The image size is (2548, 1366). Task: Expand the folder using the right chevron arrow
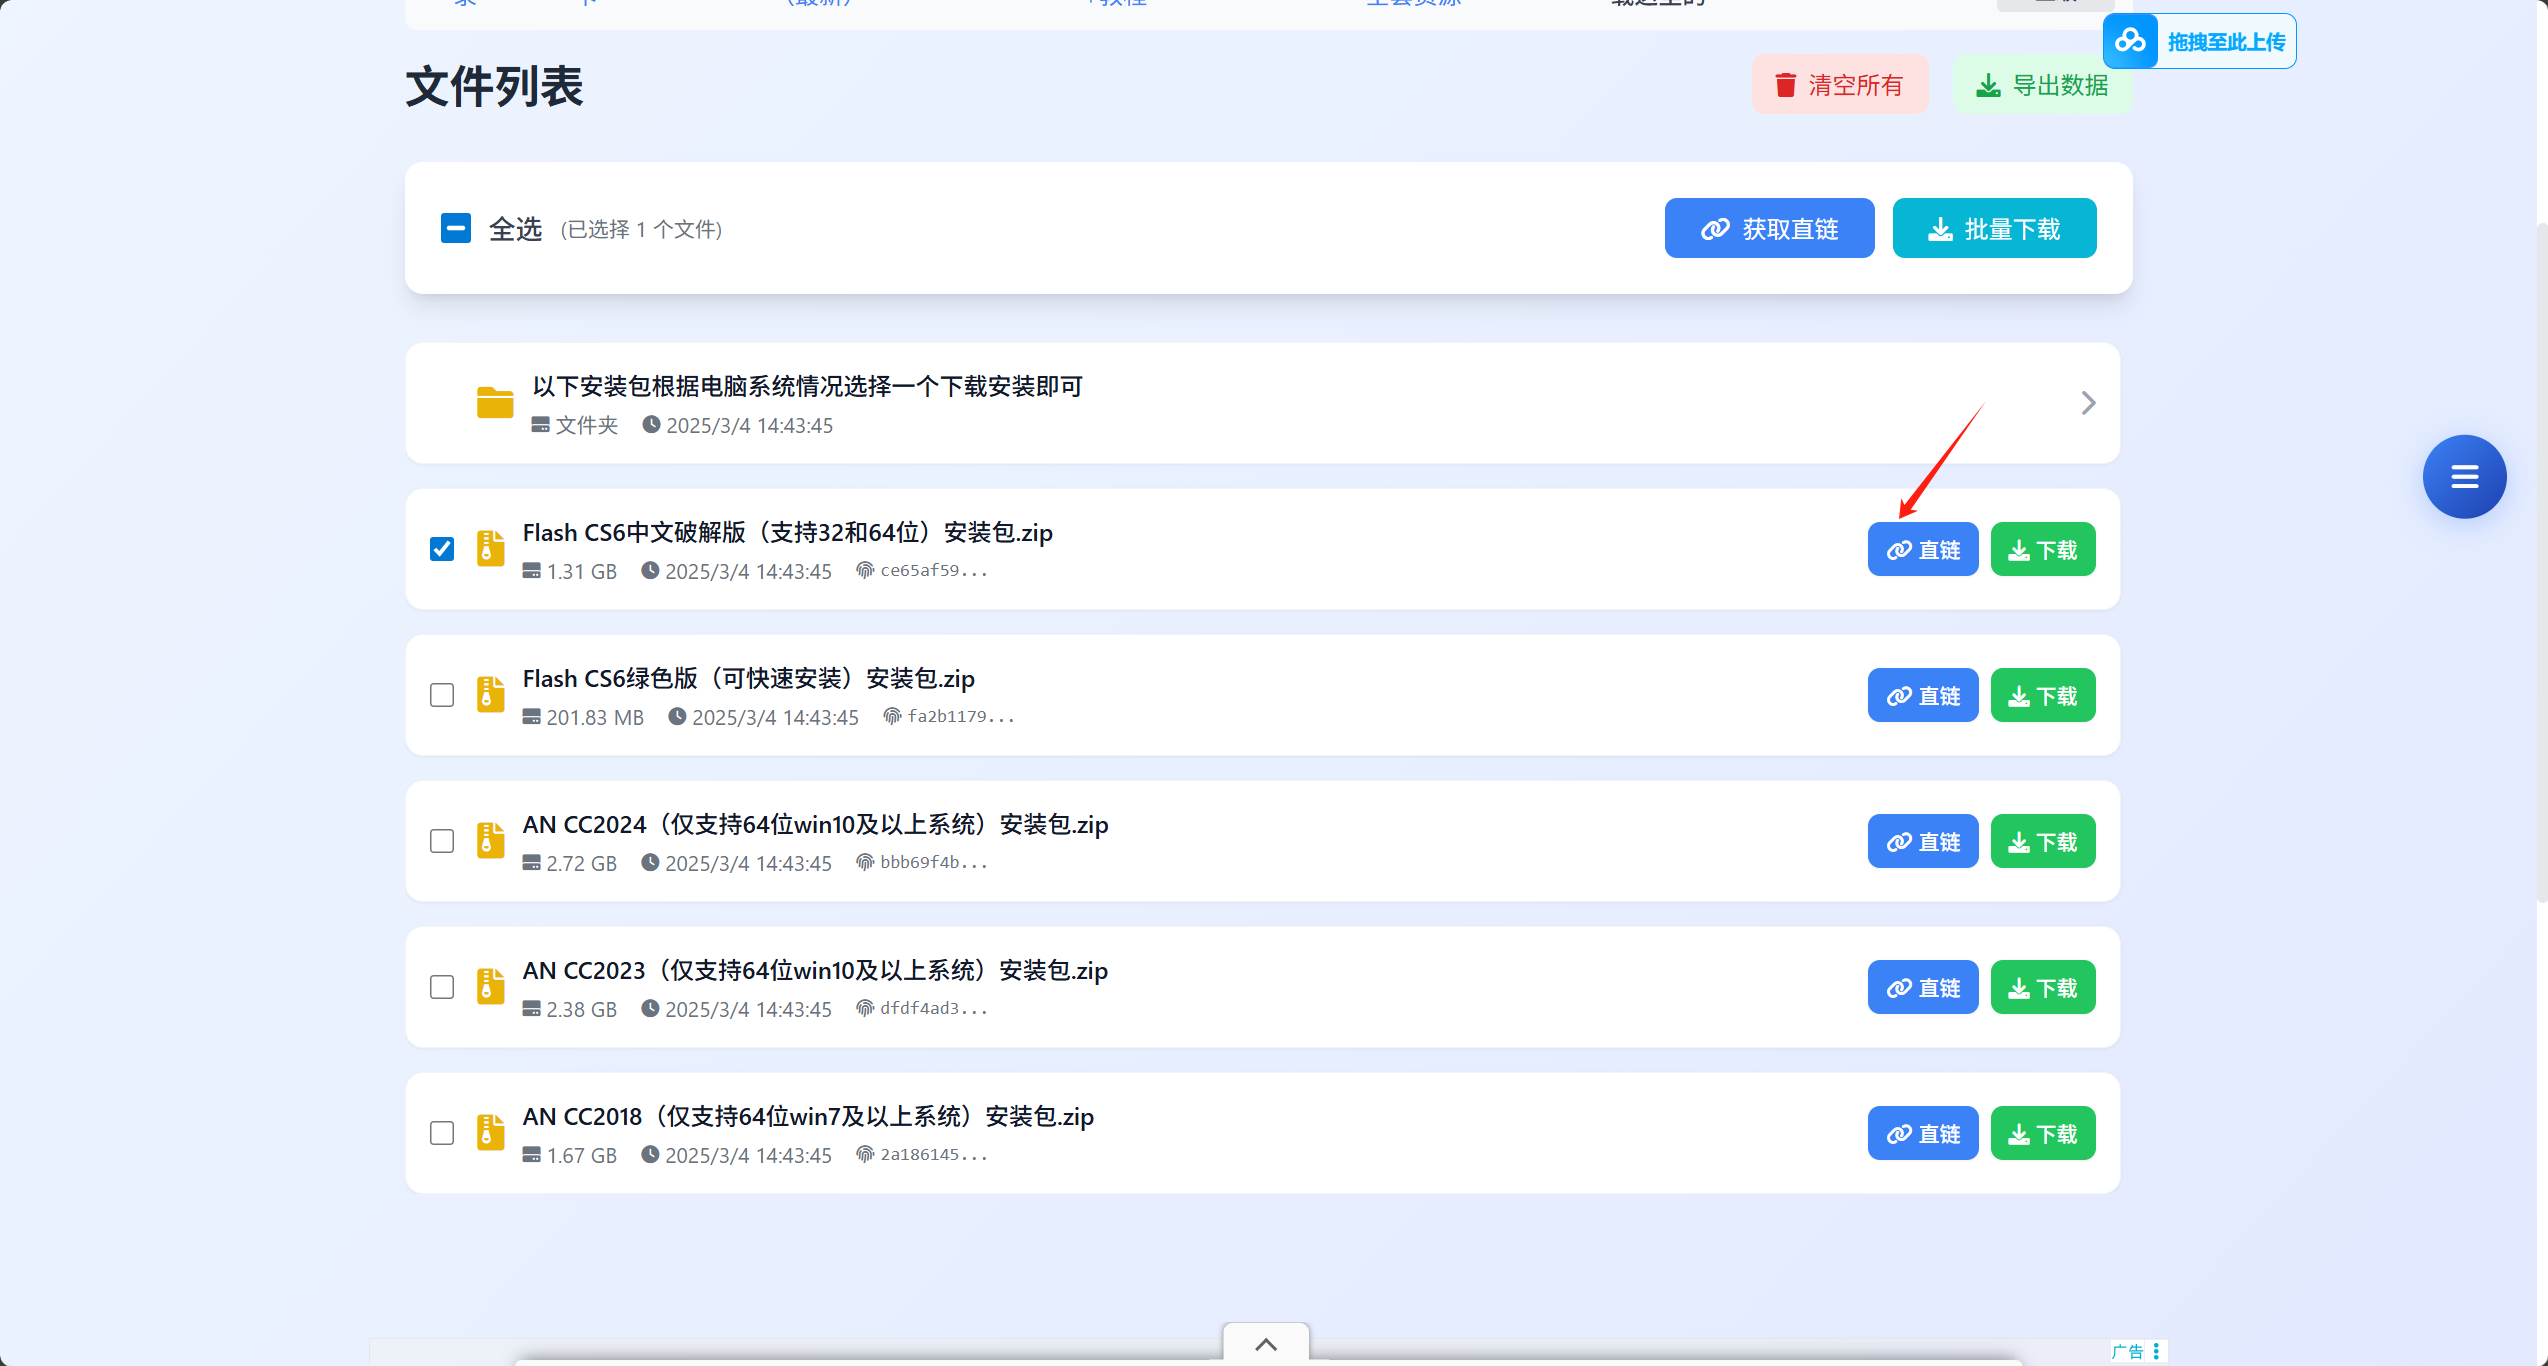pos(2088,403)
